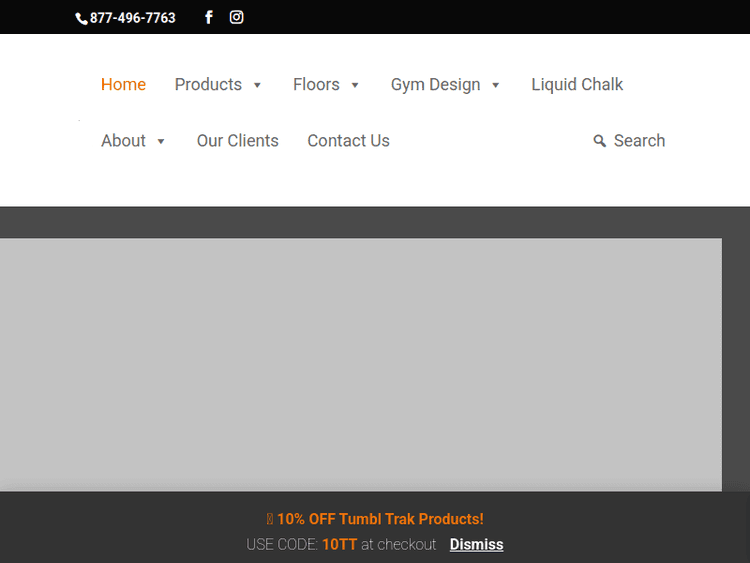Screen dimensions: 750x563
Task: Expand the Products dropdown arrow
Action: point(257,86)
